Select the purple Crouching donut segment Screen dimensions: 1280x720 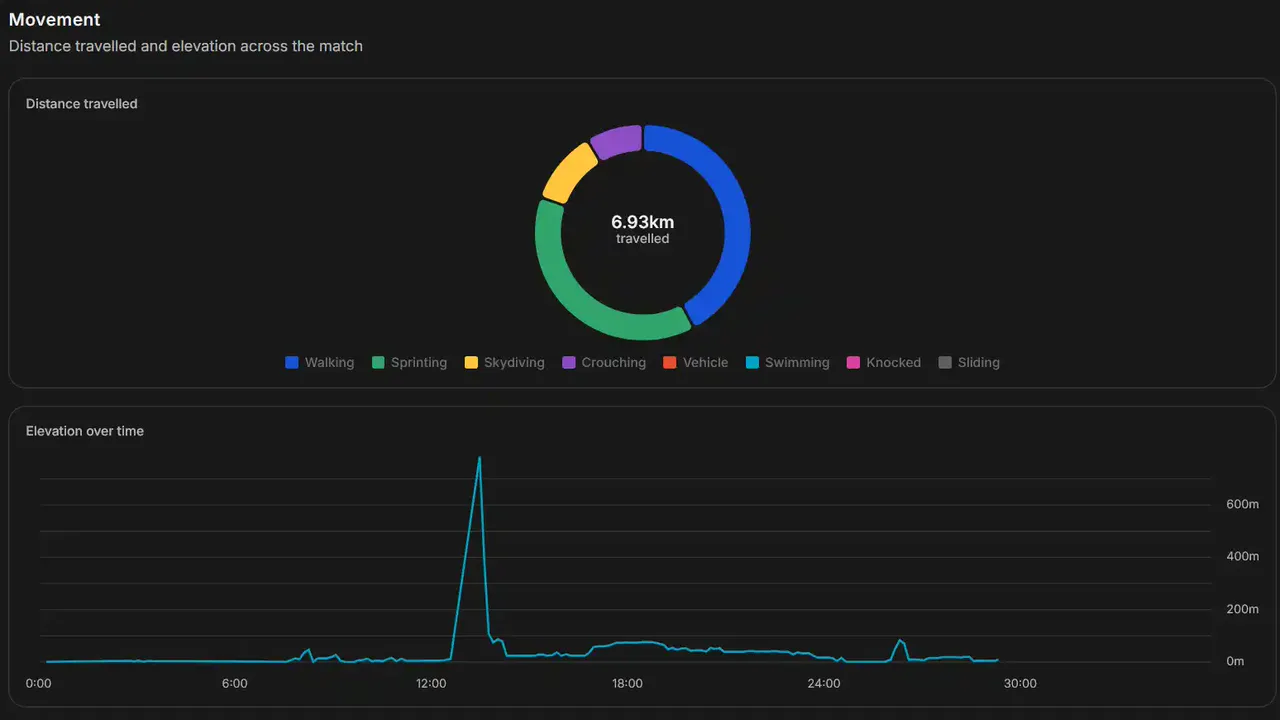pos(616,141)
